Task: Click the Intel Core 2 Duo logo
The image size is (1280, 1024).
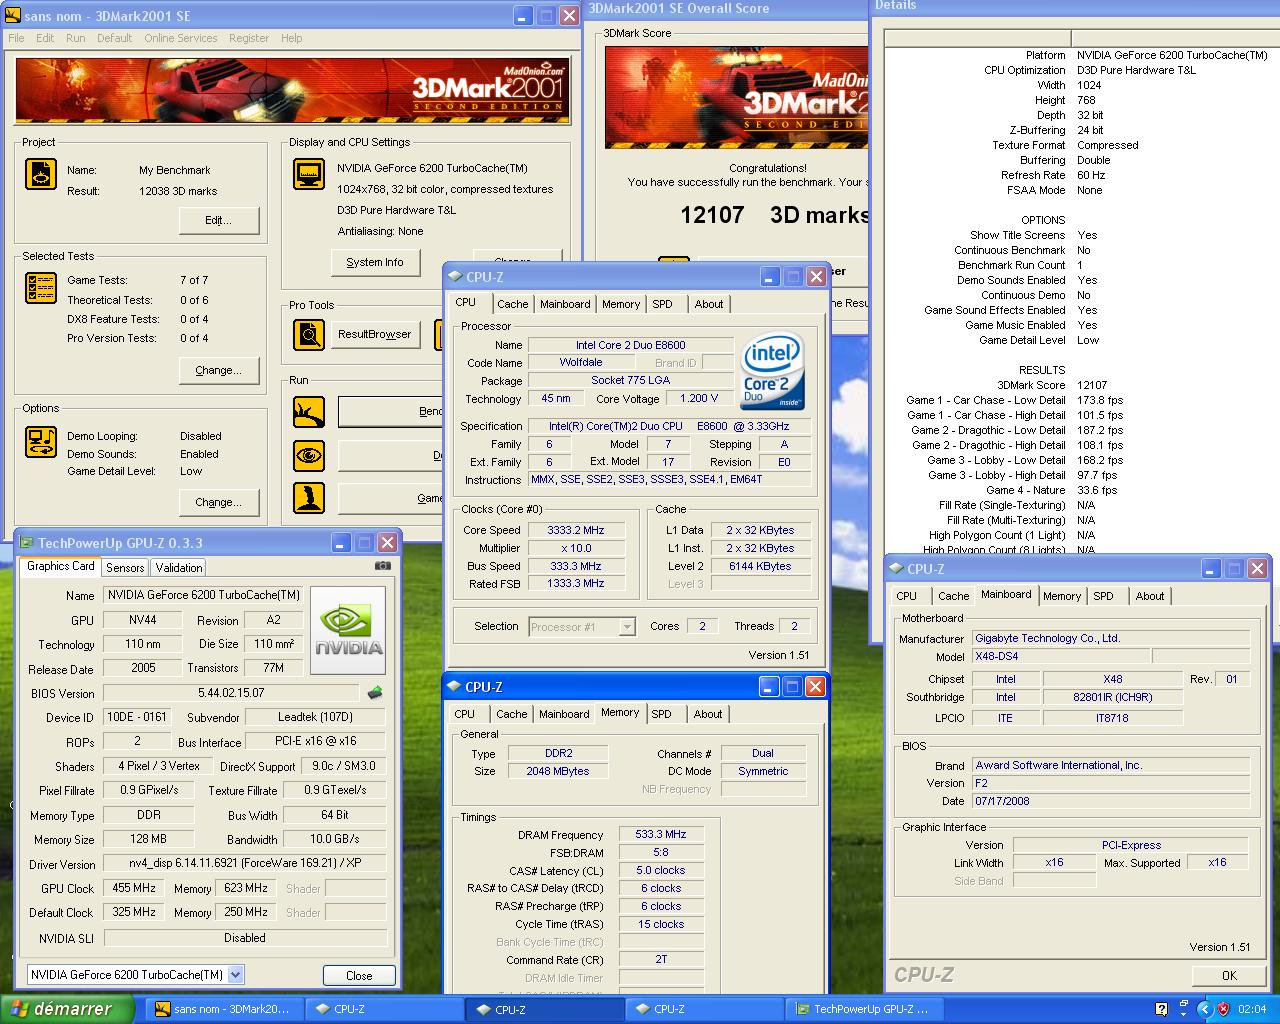Action: [773, 371]
